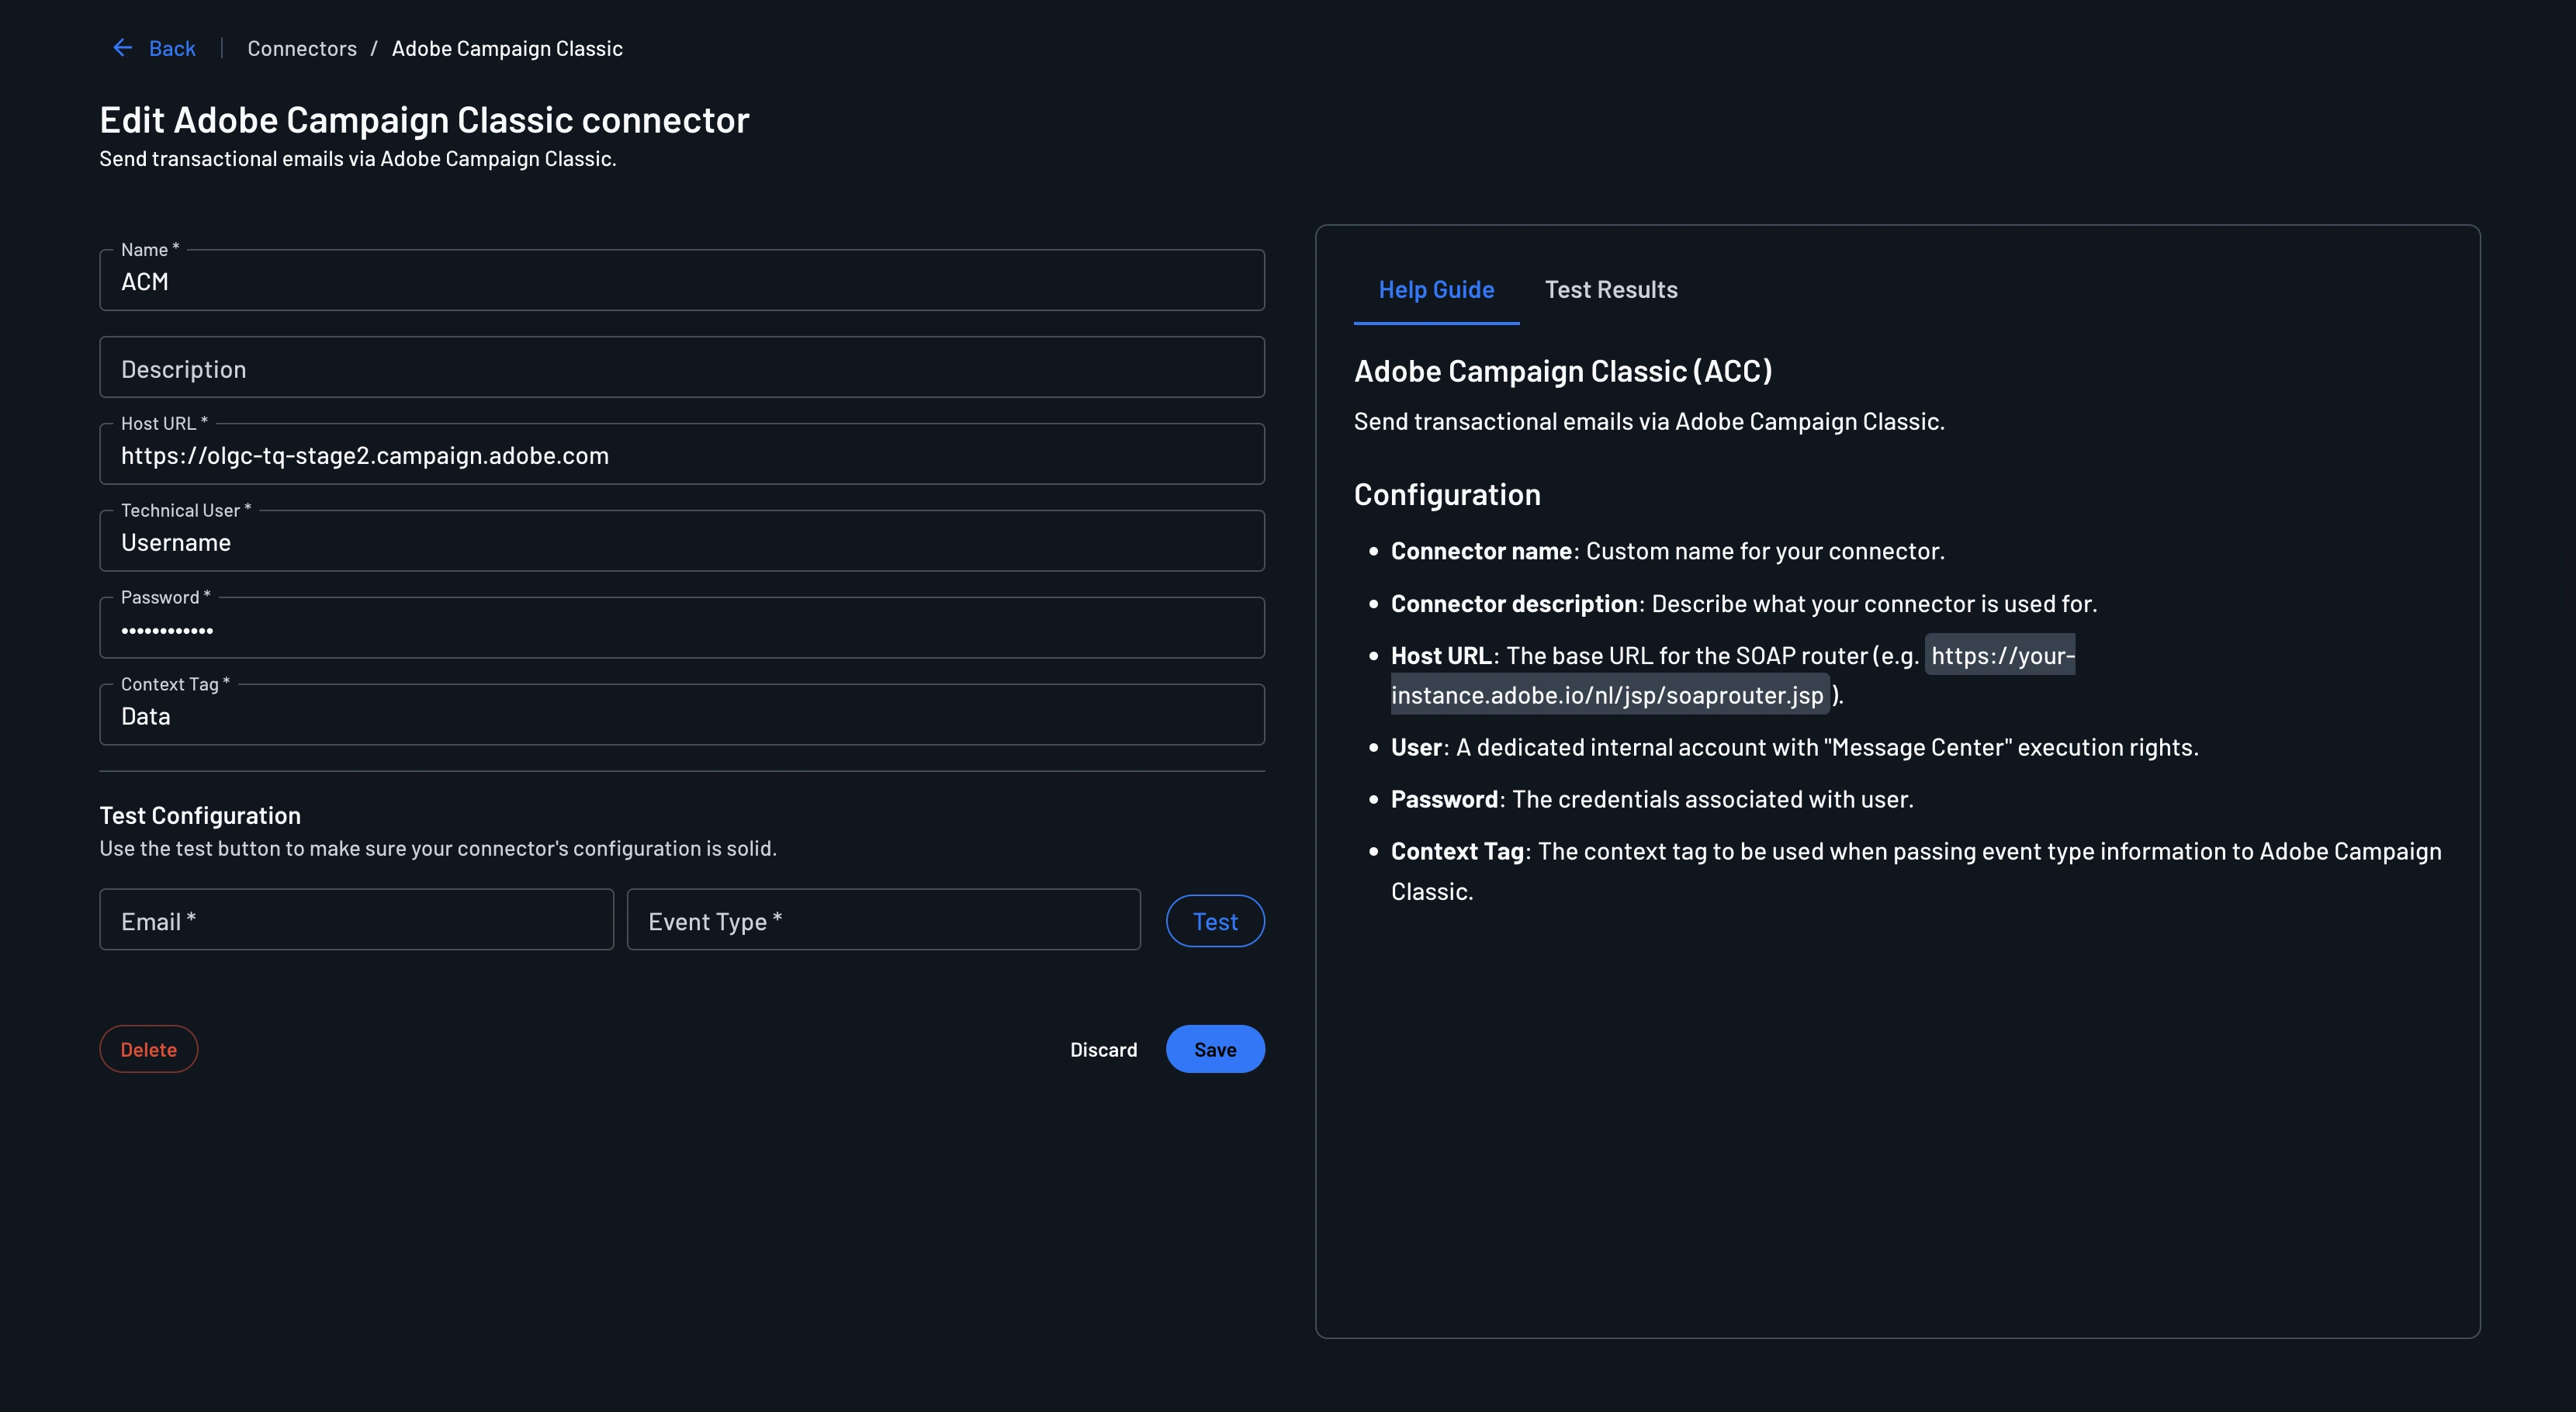Click the Email field under Test Configuration
Image resolution: width=2576 pixels, height=1412 pixels.
[356, 920]
